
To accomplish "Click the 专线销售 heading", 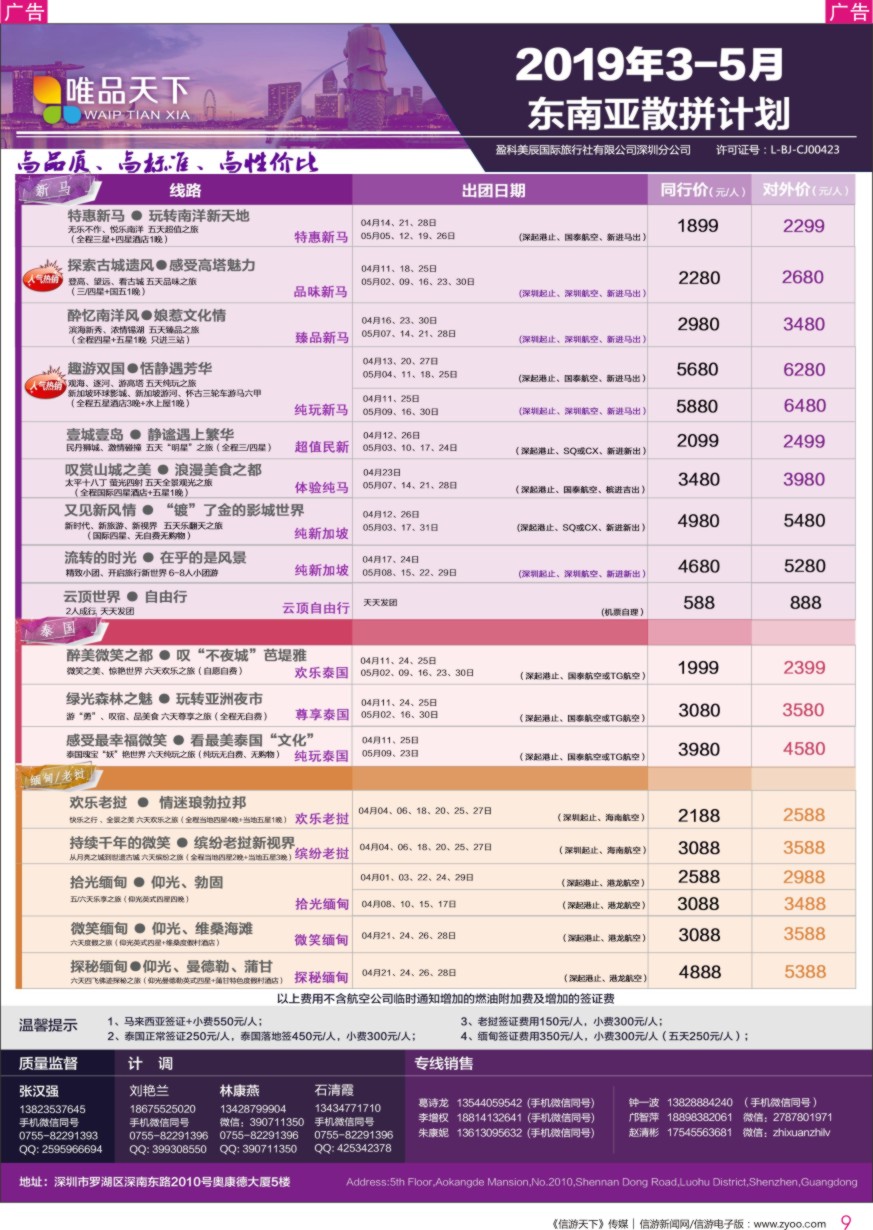I will pyautogui.click(x=444, y=1063).
